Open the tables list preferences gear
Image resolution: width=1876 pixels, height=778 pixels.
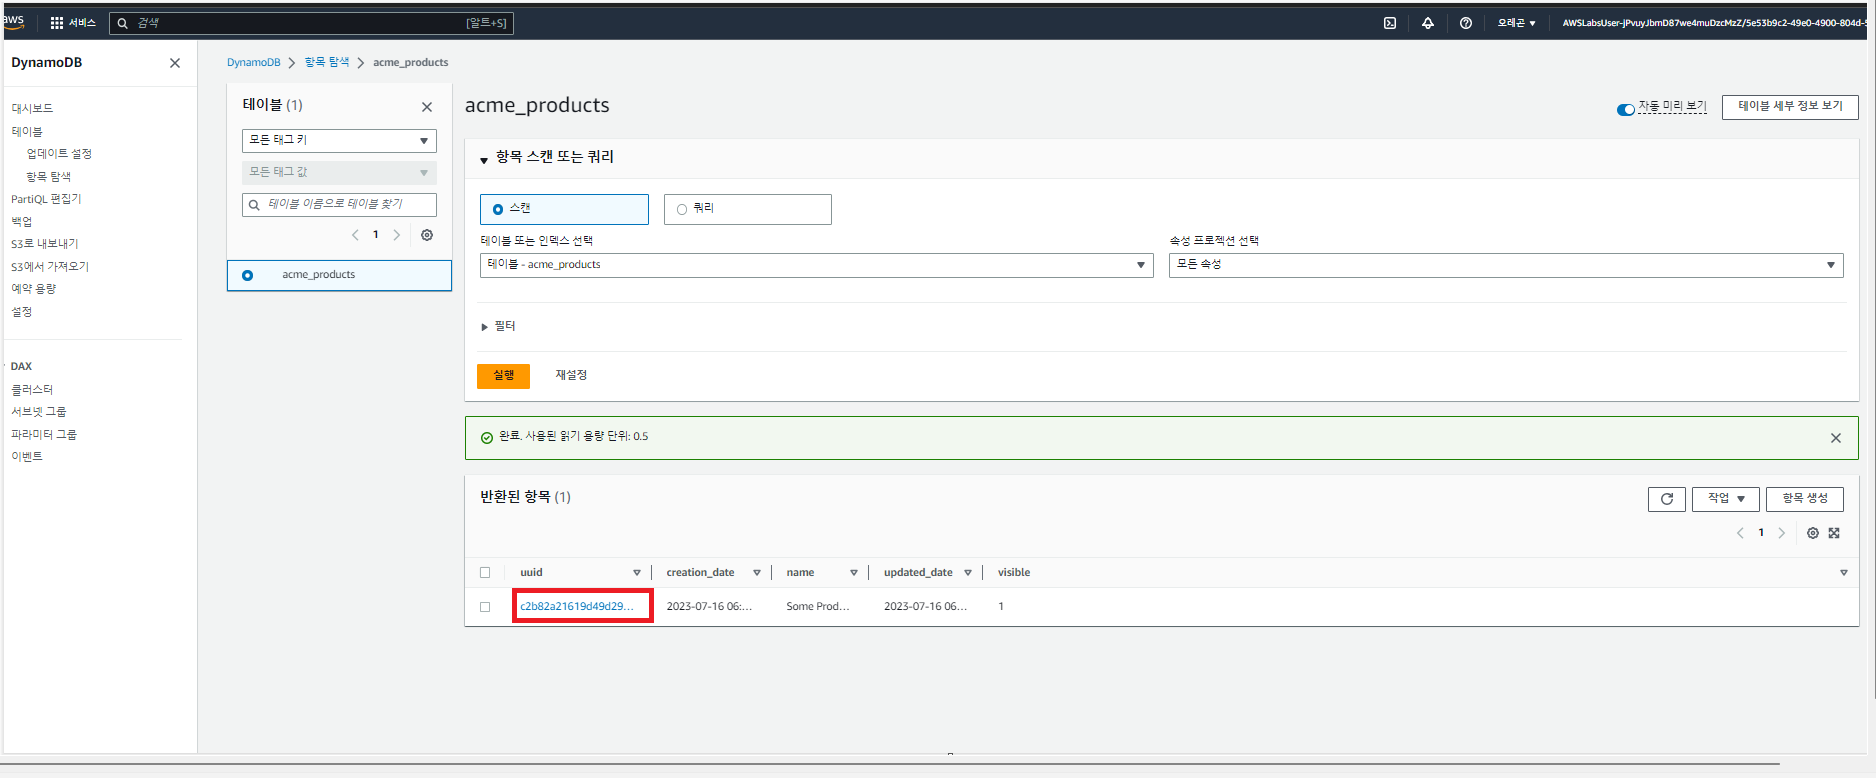click(x=427, y=235)
